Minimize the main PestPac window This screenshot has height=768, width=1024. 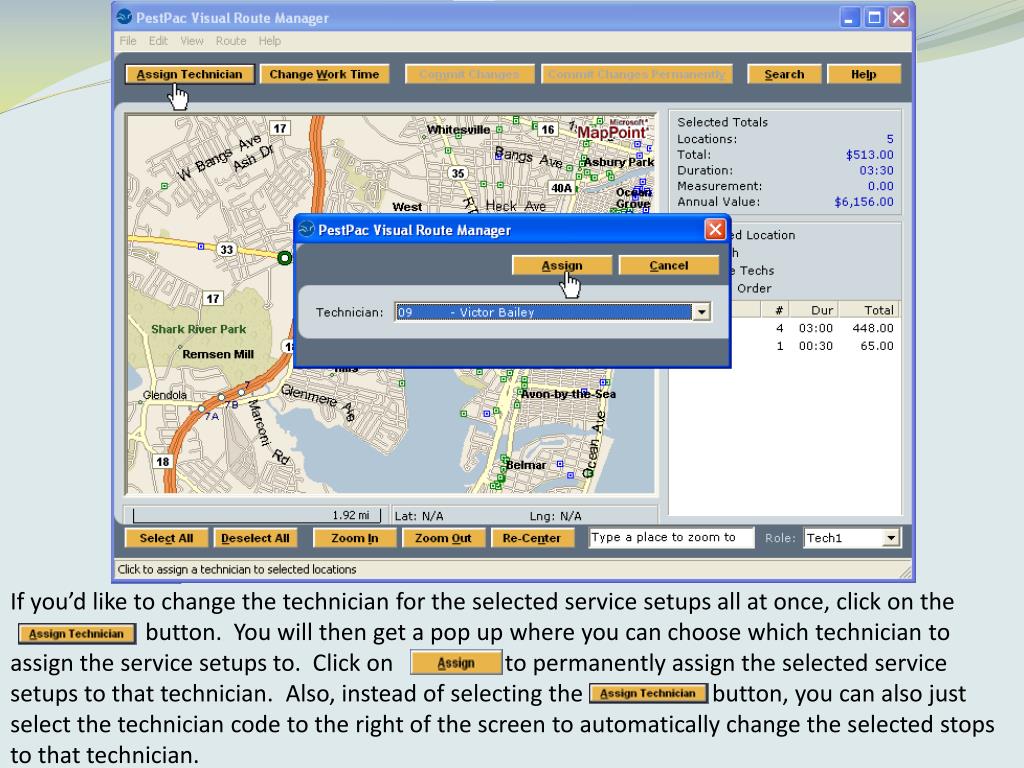click(x=848, y=17)
